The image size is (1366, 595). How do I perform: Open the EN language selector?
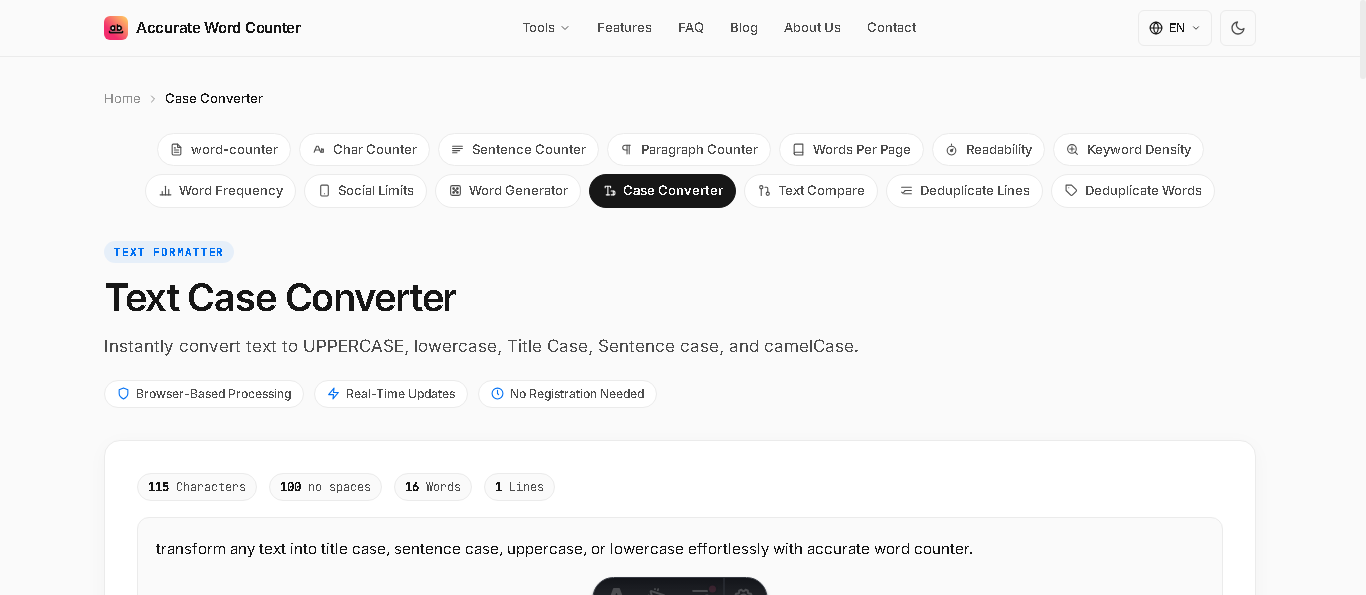[x=1175, y=28]
